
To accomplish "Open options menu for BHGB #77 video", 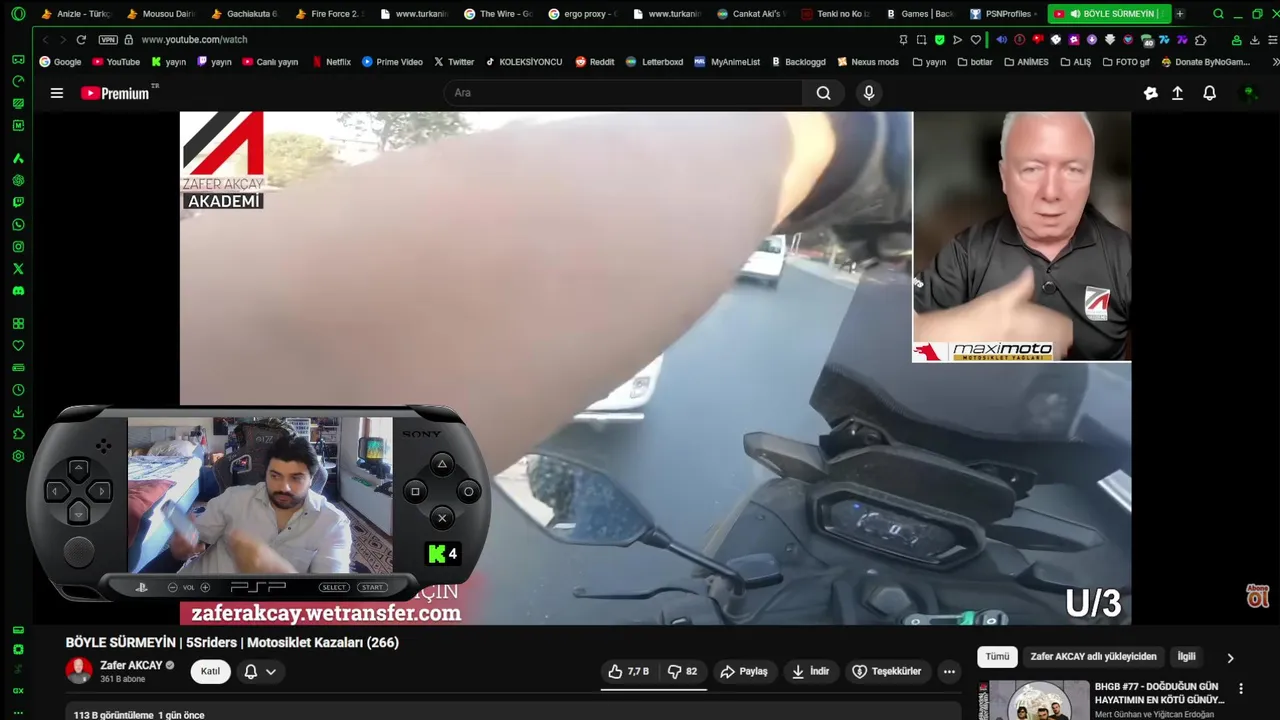I will 1241,689.
